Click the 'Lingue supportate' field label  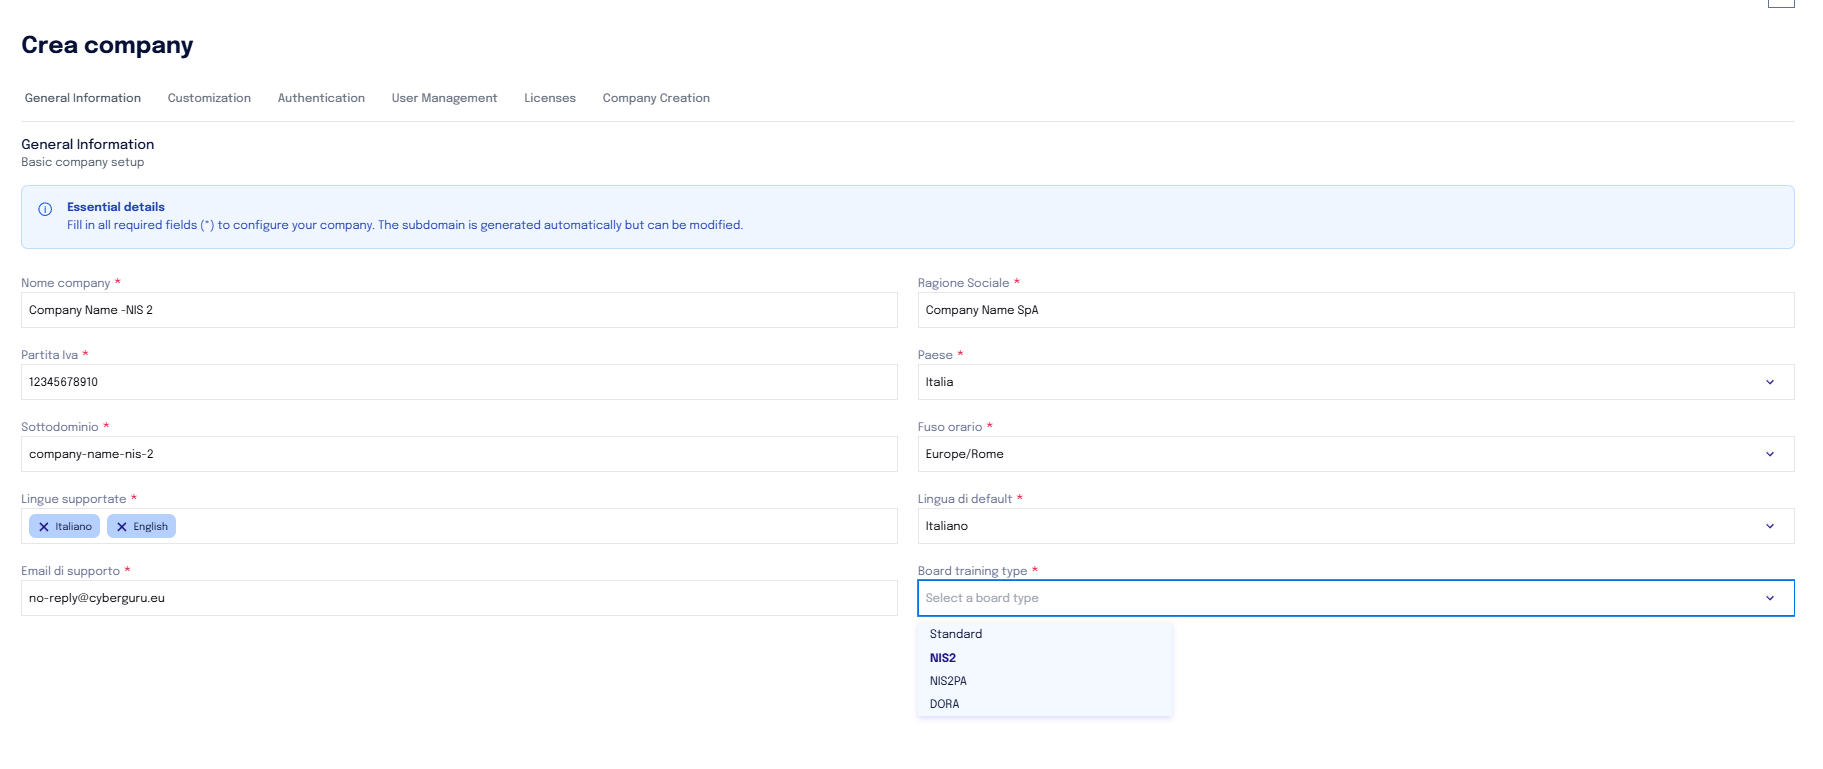pyautogui.click(x=74, y=499)
